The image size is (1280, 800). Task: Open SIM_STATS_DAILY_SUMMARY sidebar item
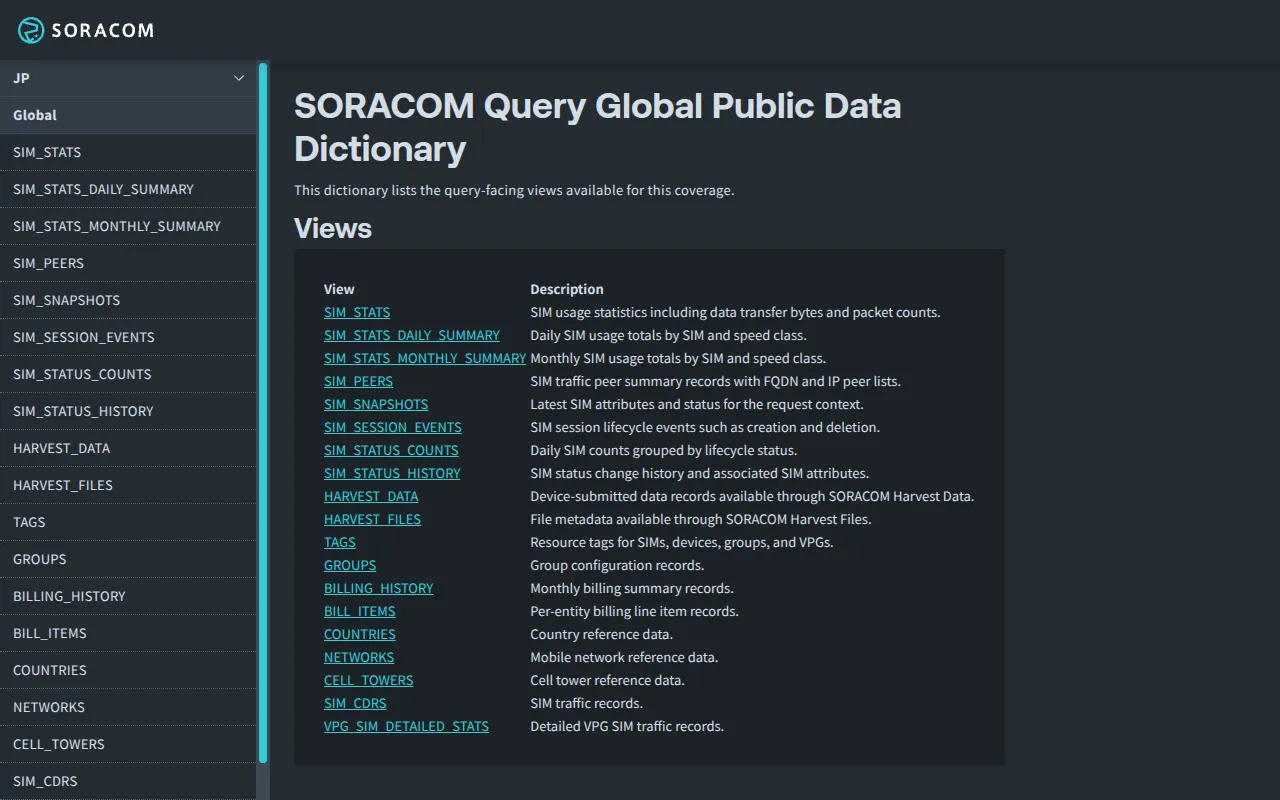[128, 189]
